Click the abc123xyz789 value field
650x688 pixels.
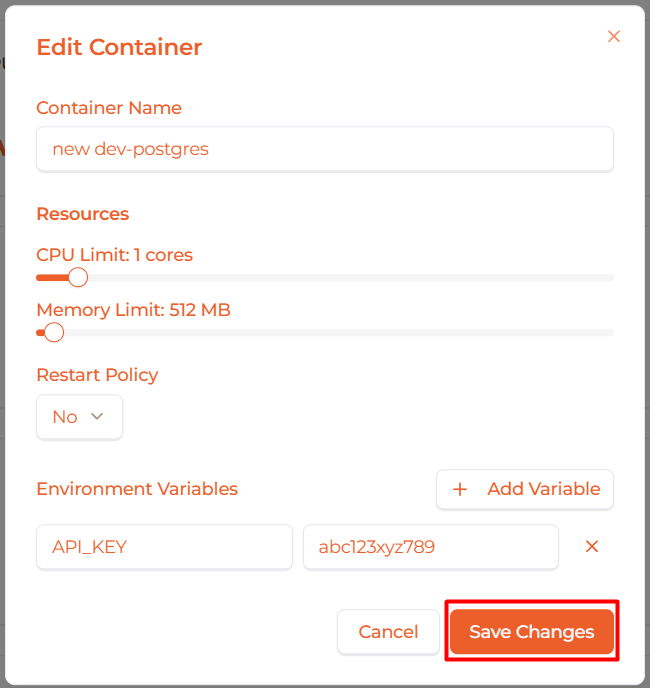point(430,547)
